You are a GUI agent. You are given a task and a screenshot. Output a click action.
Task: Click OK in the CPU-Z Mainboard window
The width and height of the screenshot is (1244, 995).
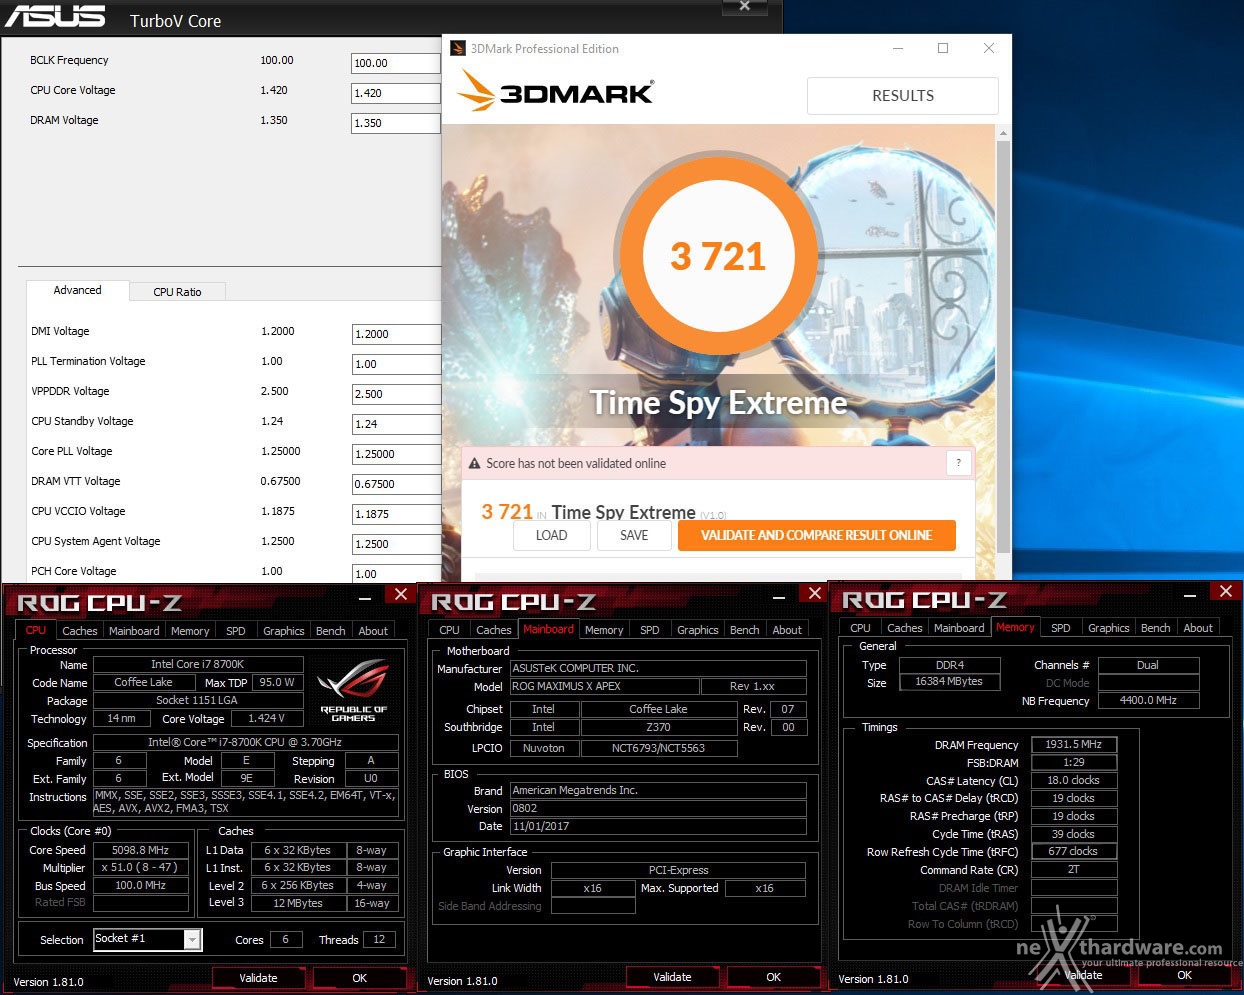pos(774,977)
